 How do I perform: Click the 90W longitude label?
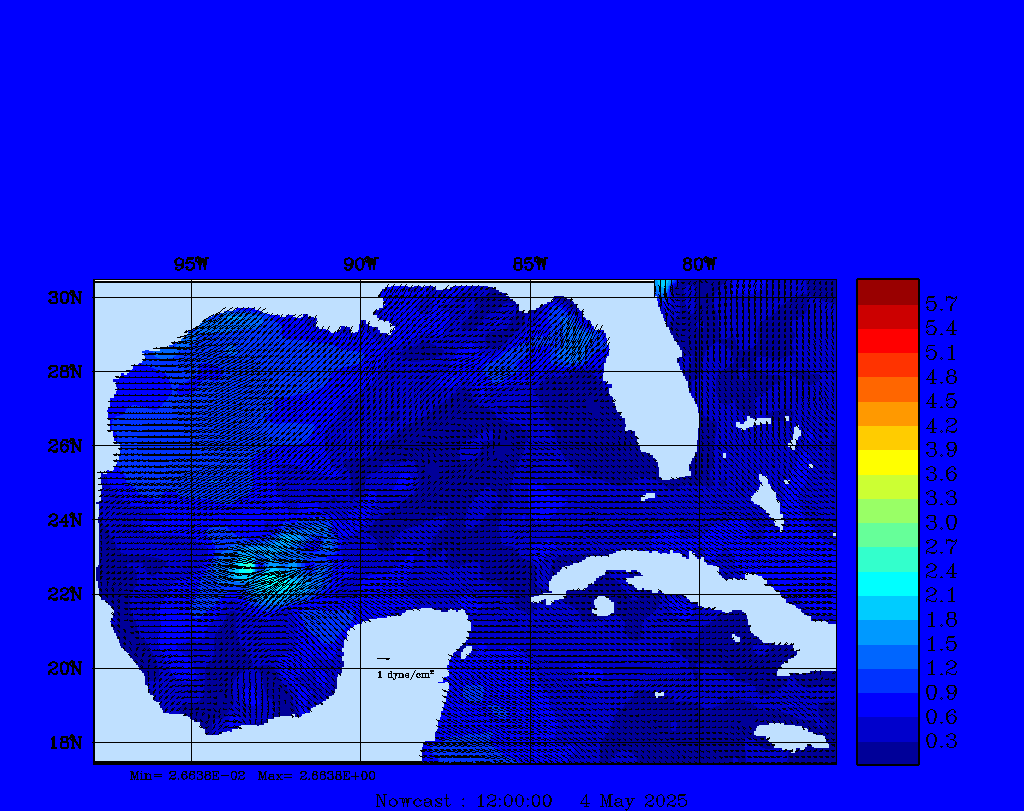(360, 264)
